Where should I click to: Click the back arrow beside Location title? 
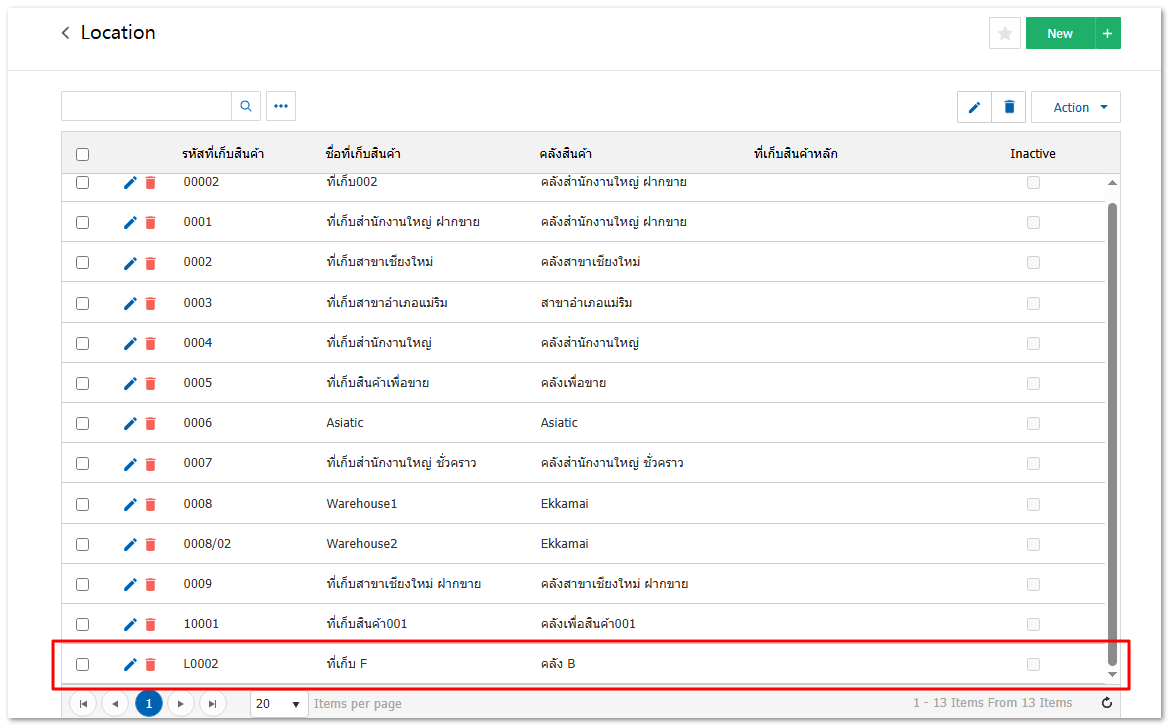coord(66,33)
